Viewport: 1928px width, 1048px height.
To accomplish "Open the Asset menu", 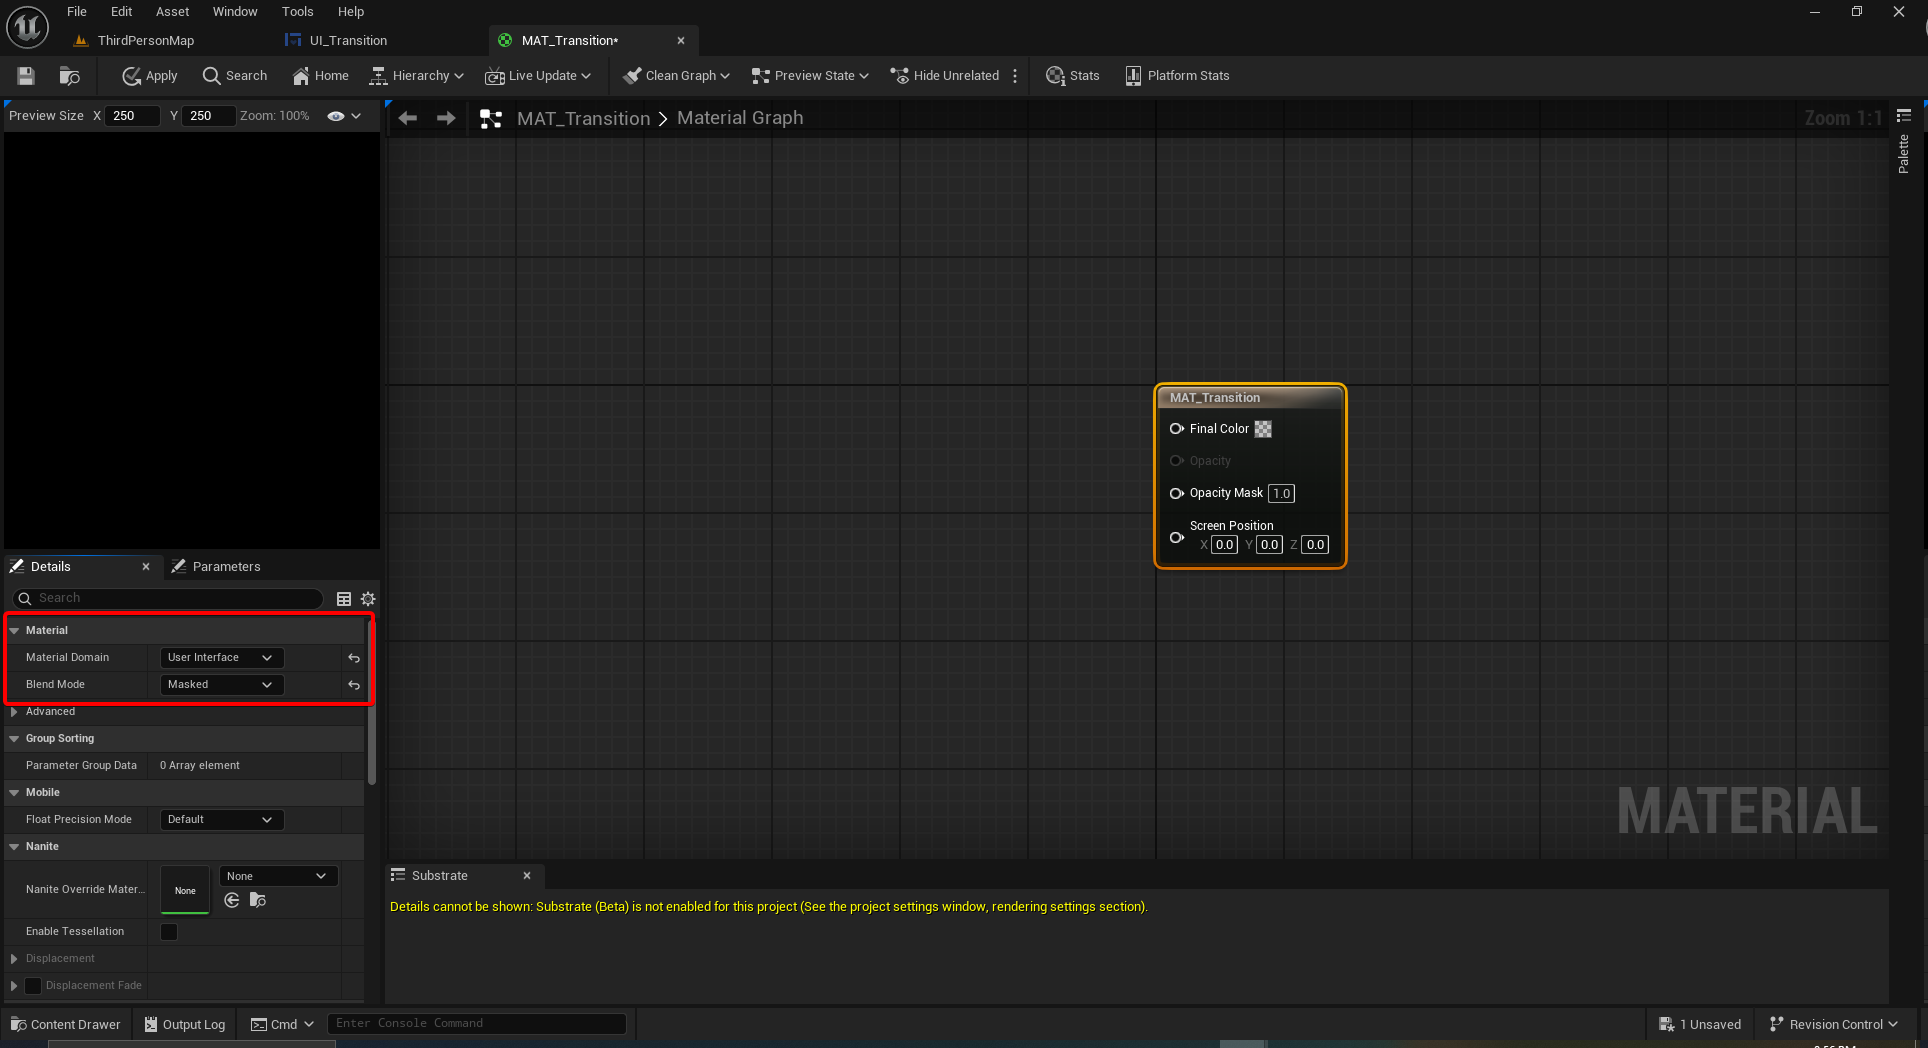I will 172,12.
